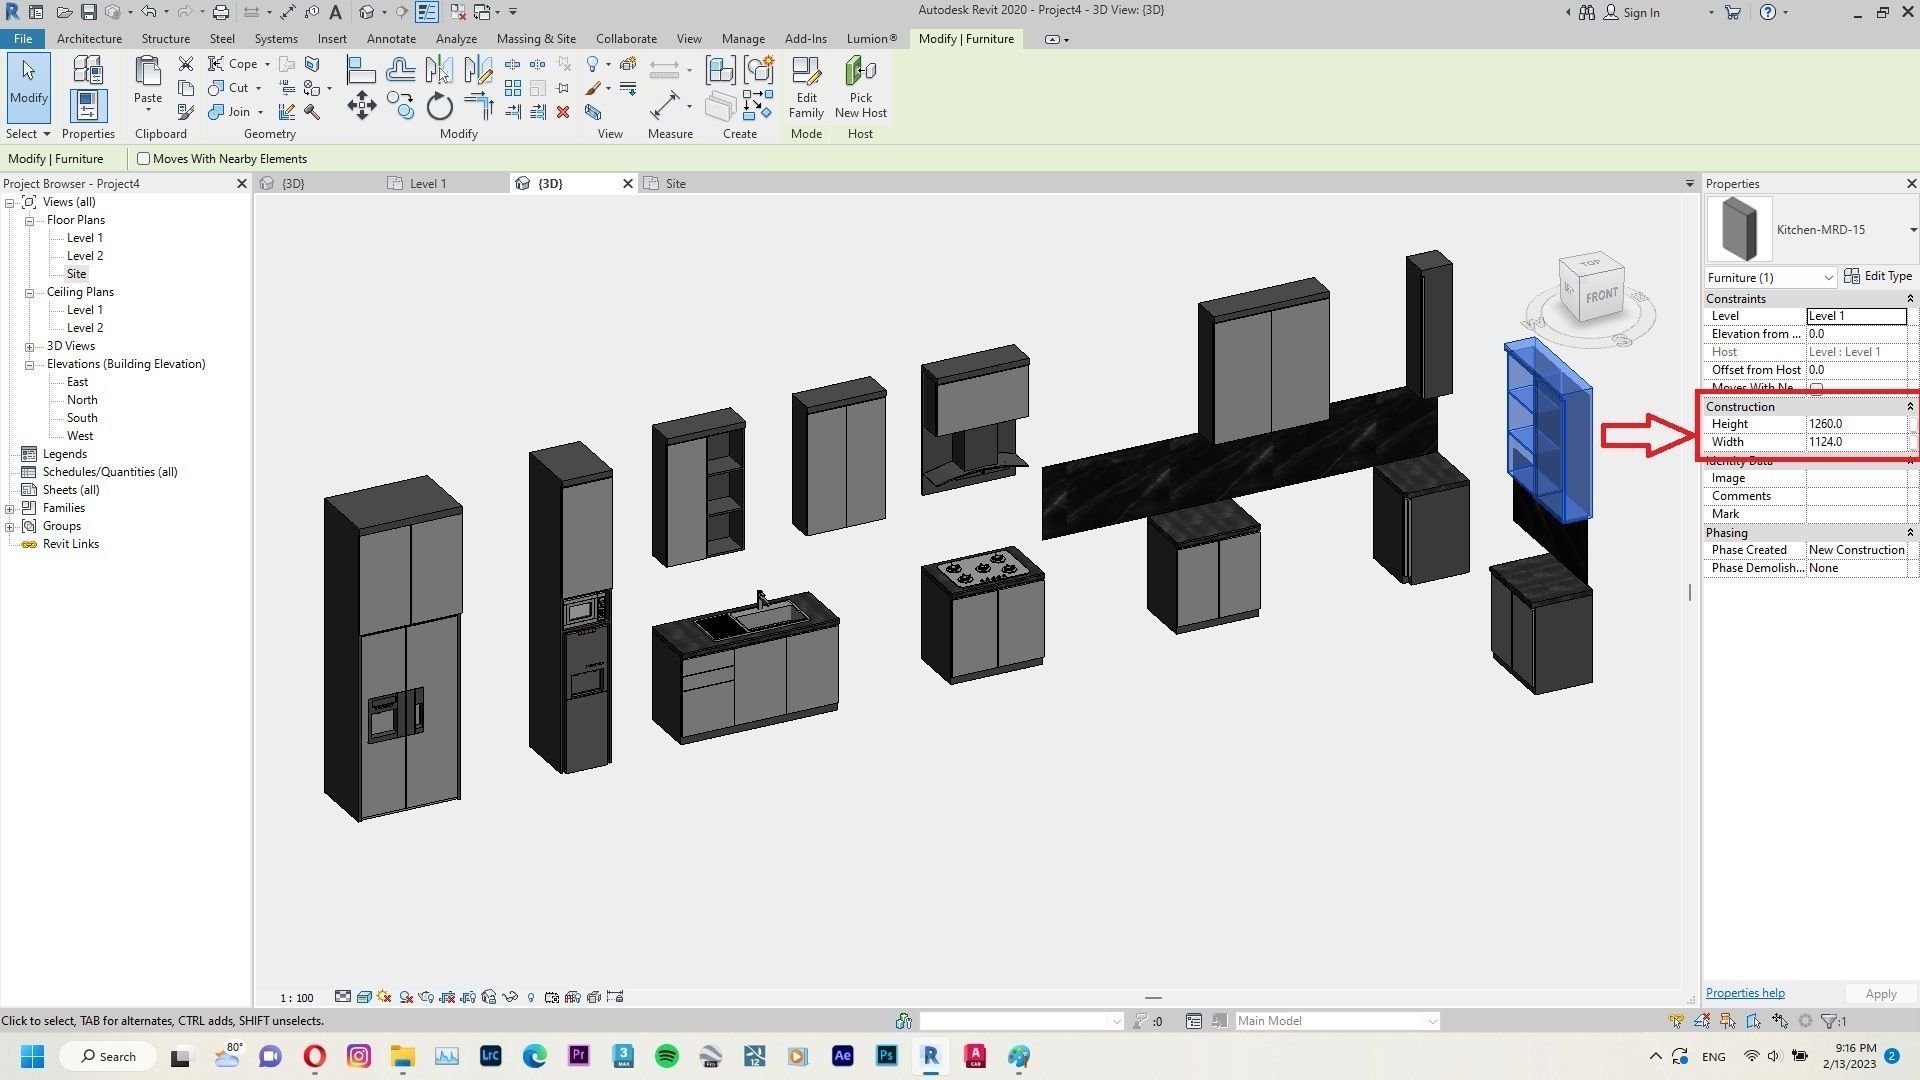The image size is (1920, 1080).
Task: Expand the Families tree node
Action: [10, 508]
